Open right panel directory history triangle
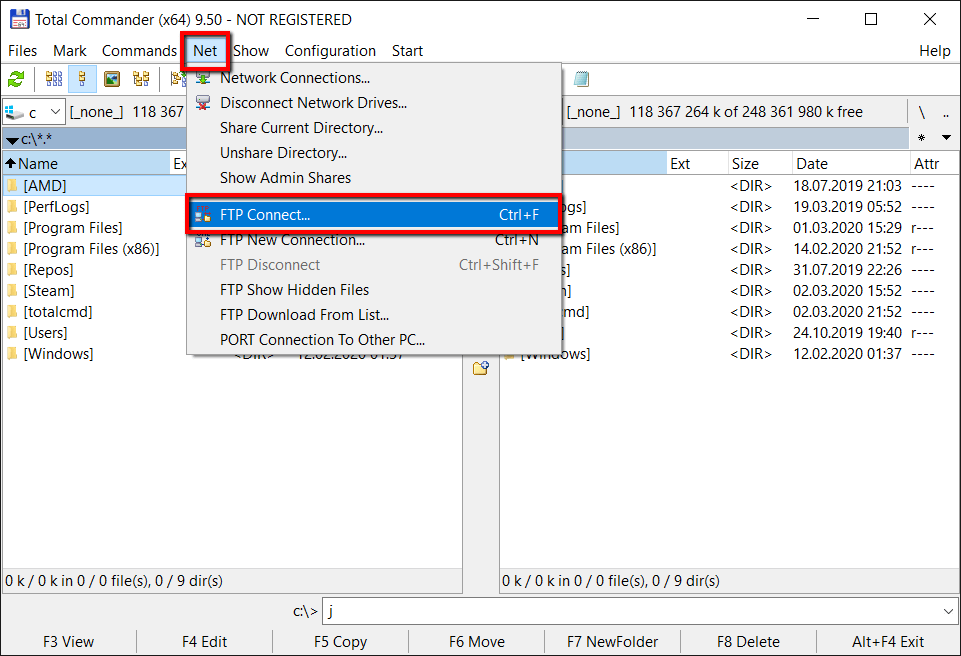961x656 pixels. pos(946,138)
